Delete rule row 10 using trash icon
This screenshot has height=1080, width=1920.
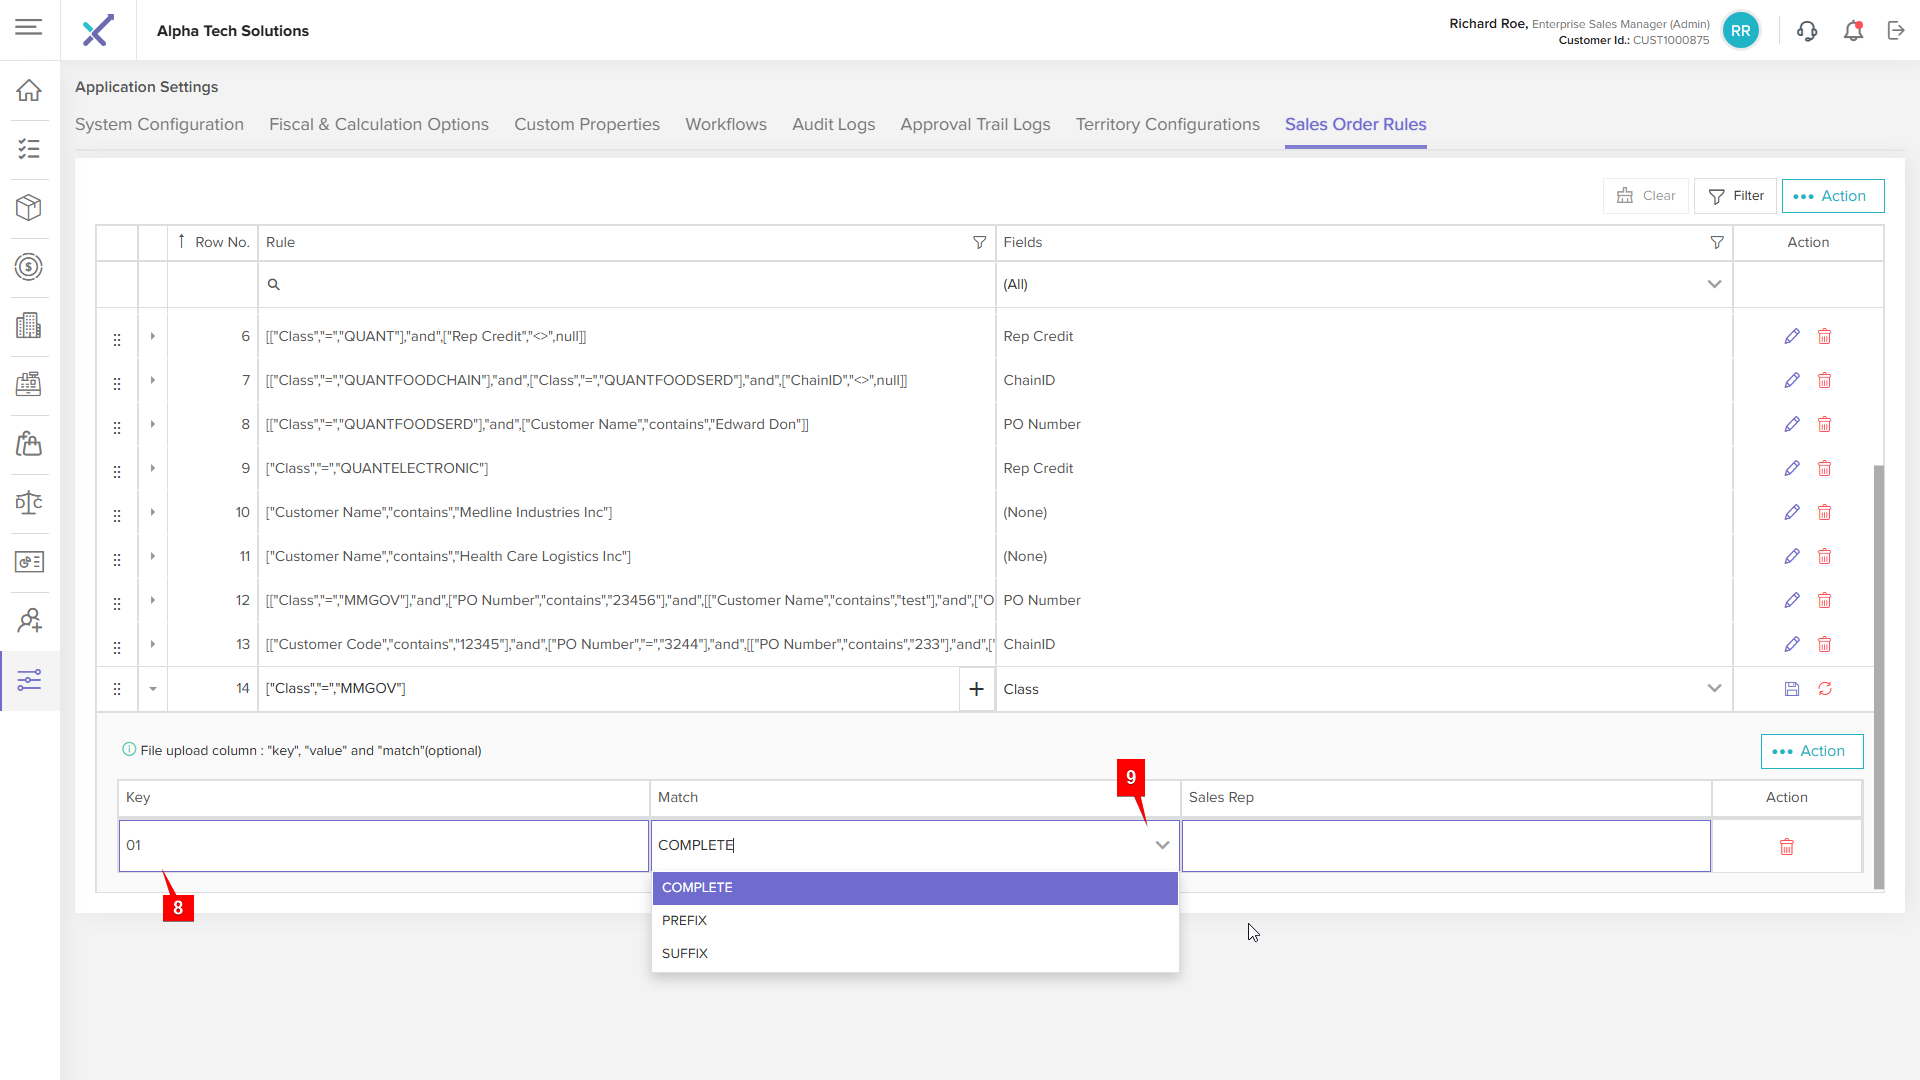[x=1824, y=513]
